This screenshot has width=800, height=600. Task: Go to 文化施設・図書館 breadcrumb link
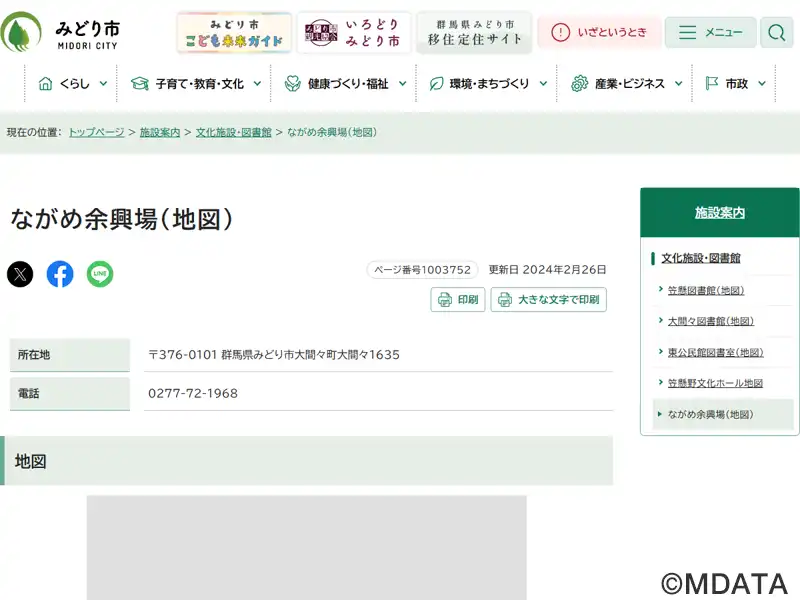pos(234,133)
